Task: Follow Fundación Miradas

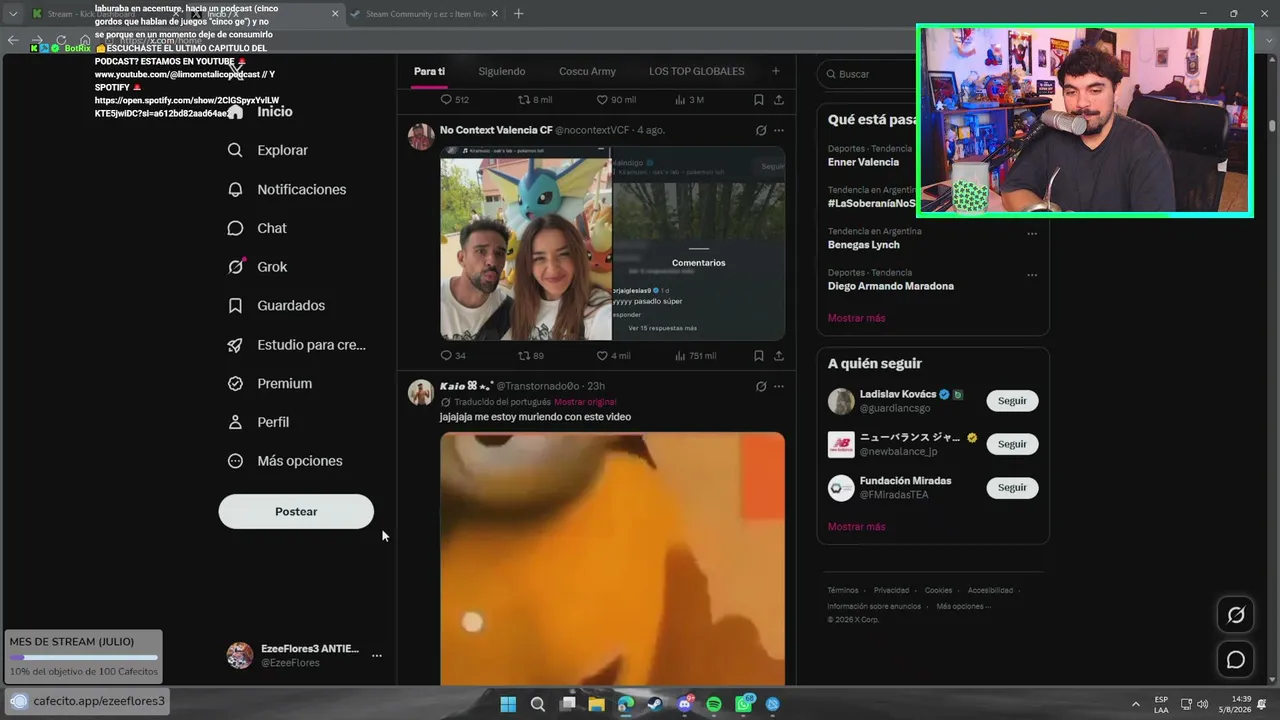Action: (x=1012, y=488)
